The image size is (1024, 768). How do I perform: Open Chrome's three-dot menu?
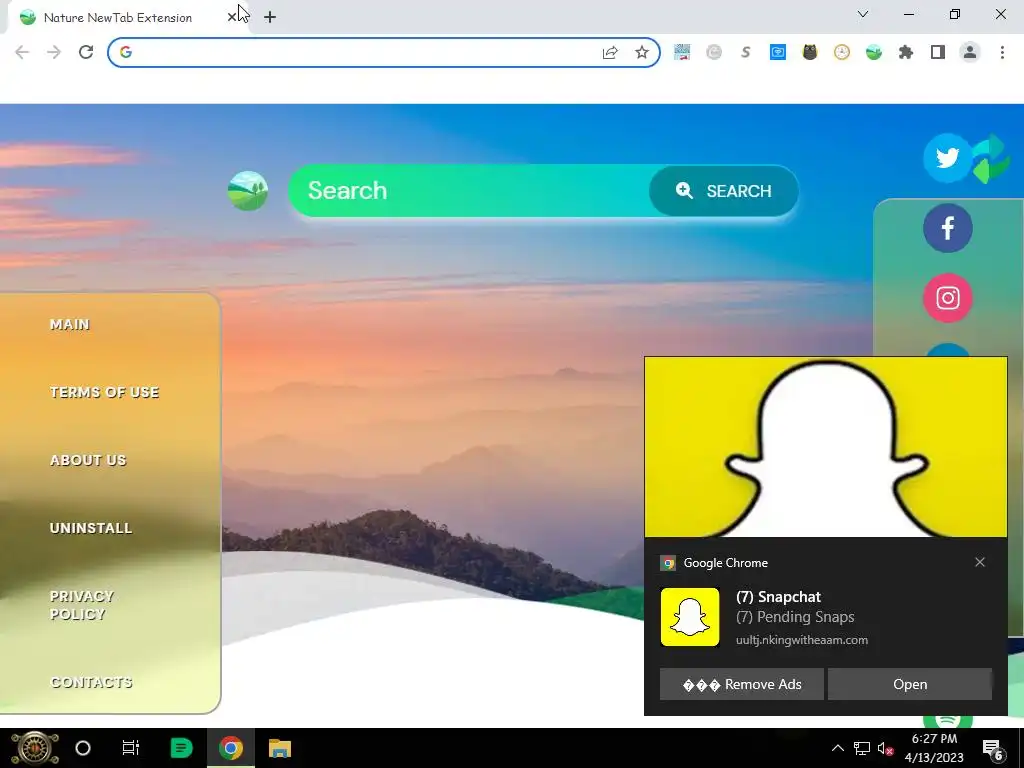point(1002,52)
